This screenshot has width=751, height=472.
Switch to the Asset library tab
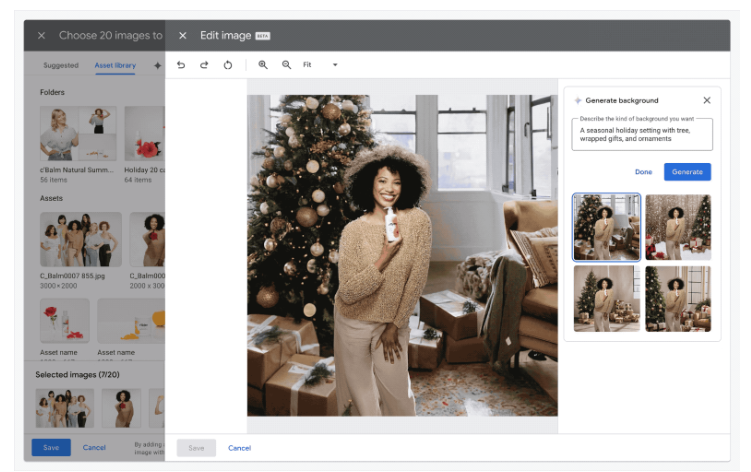(x=115, y=65)
